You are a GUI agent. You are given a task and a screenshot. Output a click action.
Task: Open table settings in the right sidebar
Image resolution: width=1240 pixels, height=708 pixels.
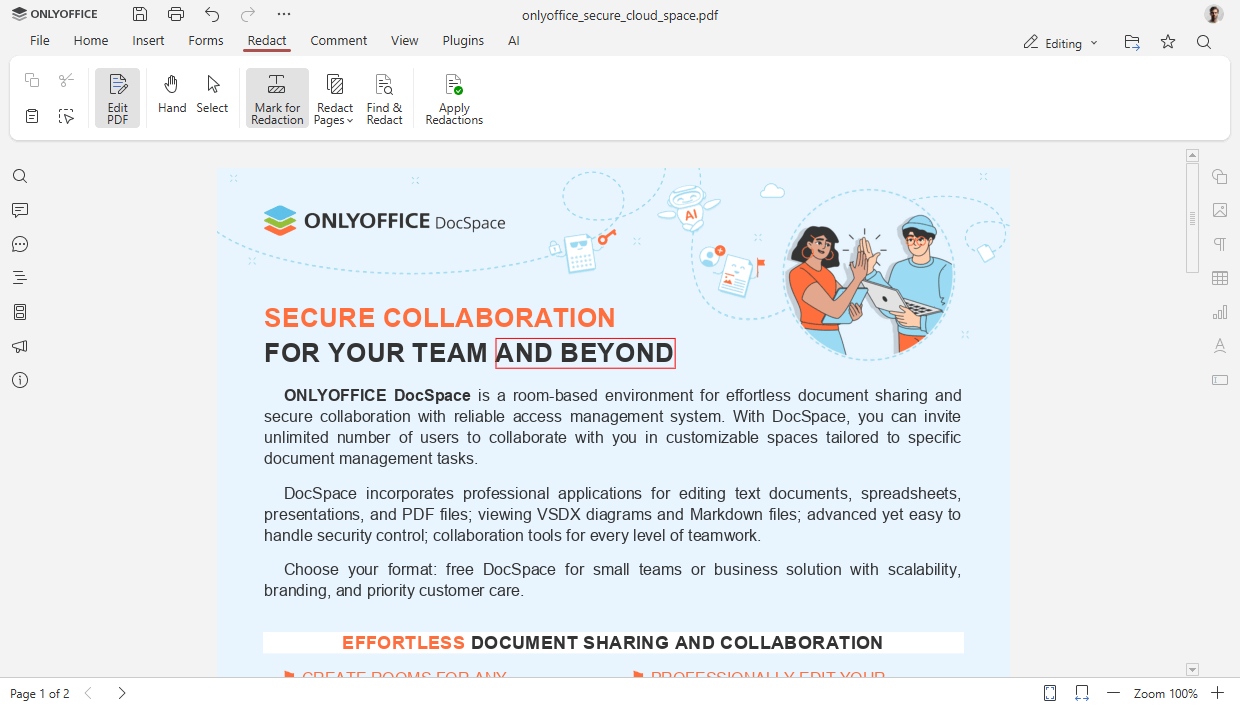(1219, 278)
